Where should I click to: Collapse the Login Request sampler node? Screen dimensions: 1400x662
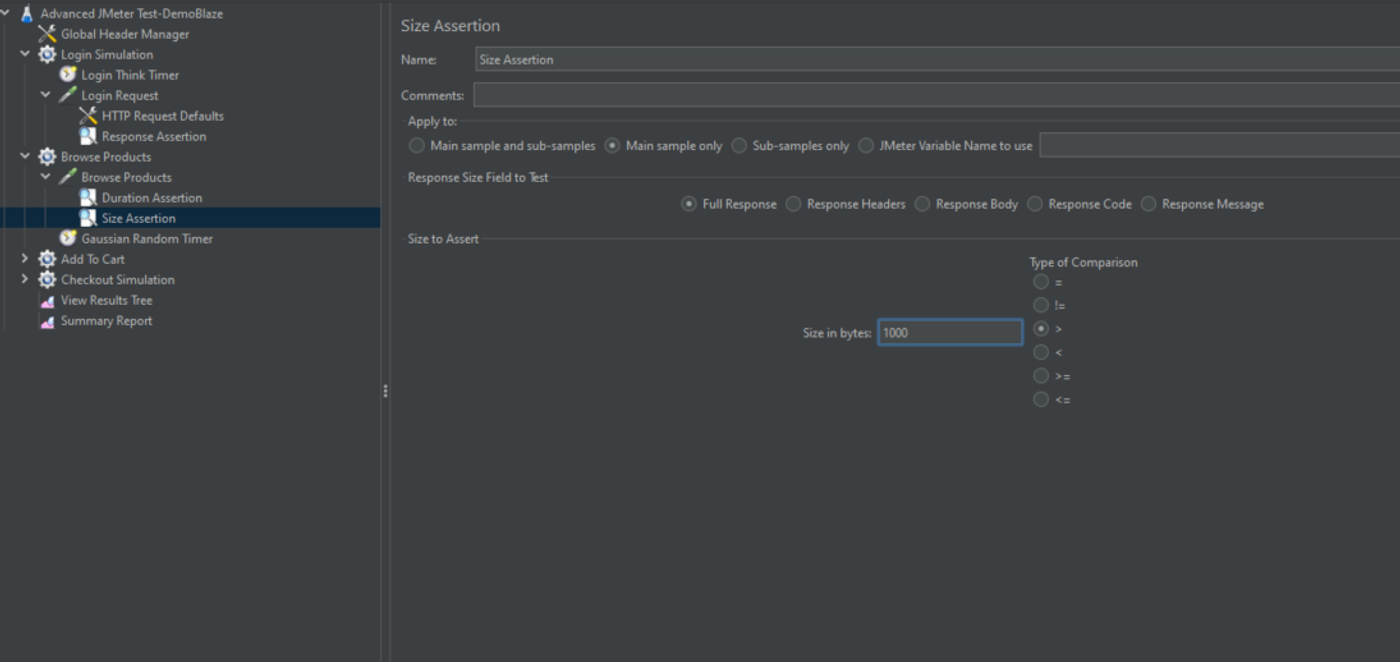click(x=46, y=95)
